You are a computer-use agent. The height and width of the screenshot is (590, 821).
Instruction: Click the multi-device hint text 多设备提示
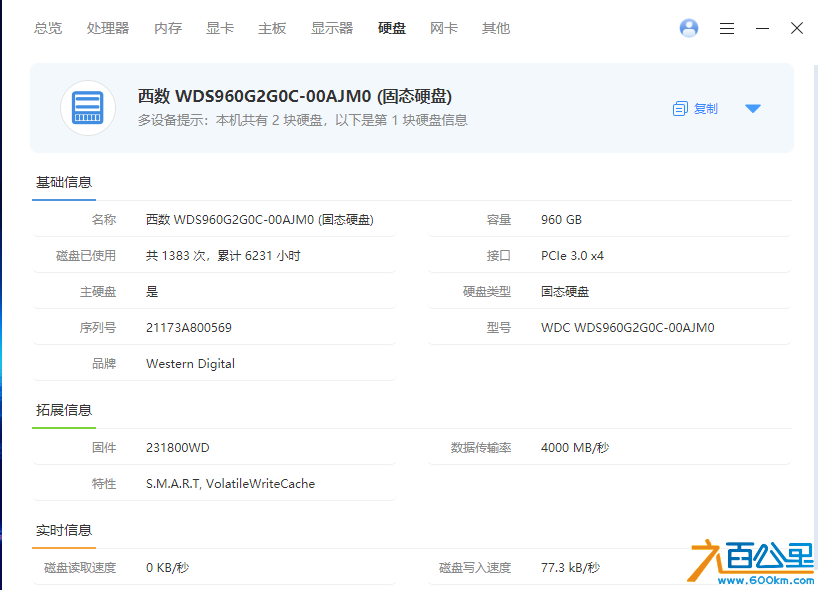(x=303, y=120)
